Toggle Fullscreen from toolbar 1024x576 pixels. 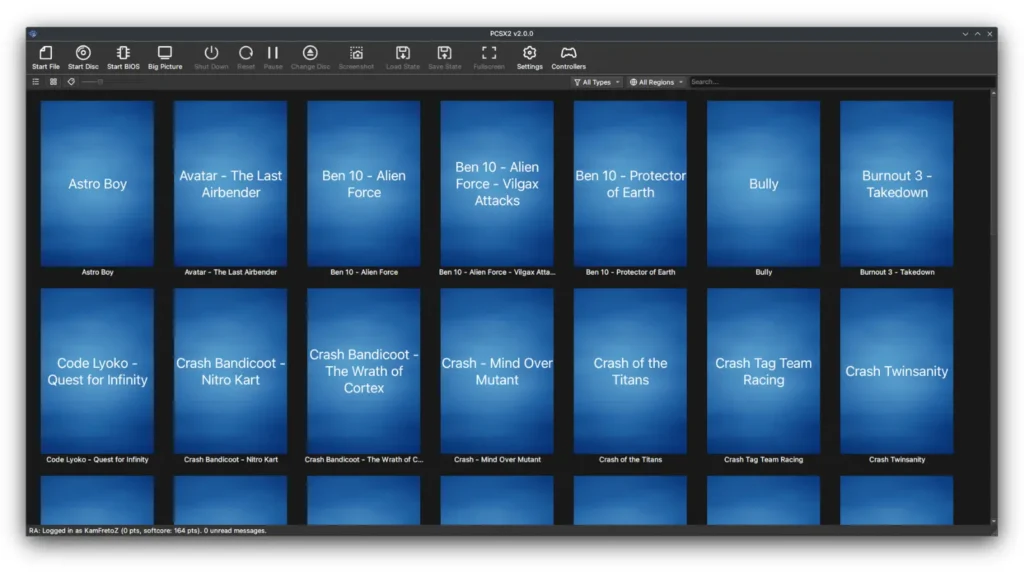(x=488, y=53)
